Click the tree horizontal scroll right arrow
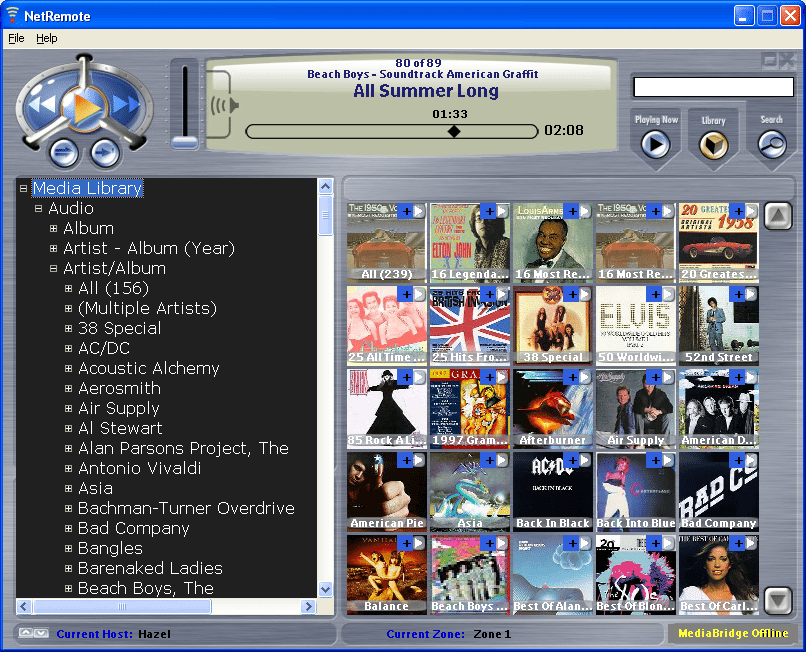This screenshot has height=652, width=806. coord(308,607)
